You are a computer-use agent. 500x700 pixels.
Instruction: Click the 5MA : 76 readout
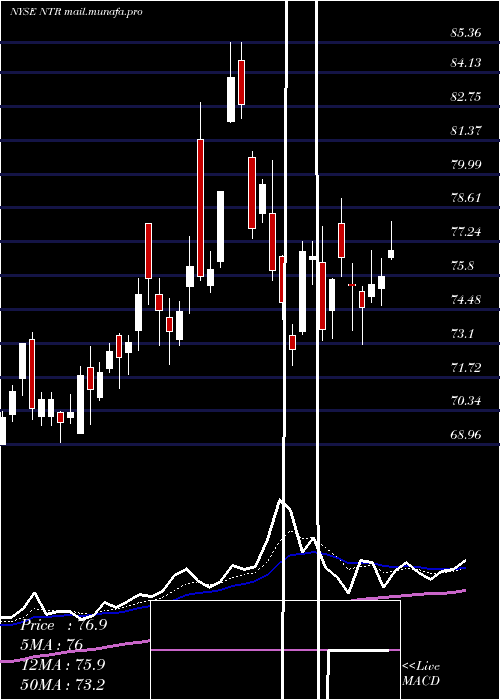52,645
